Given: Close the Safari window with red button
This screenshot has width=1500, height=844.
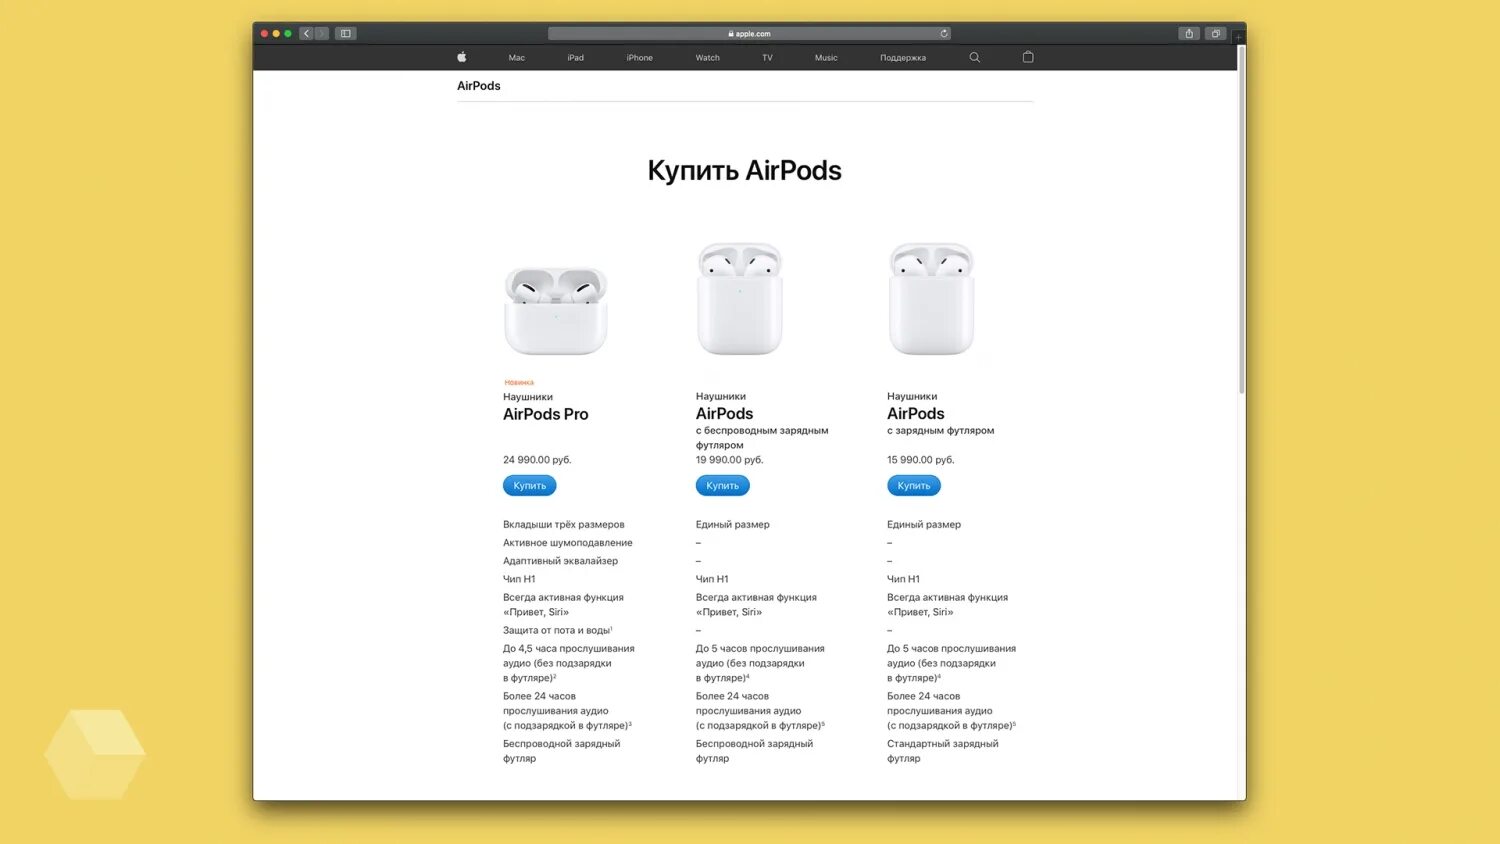Looking at the screenshot, I should coord(264,33).
